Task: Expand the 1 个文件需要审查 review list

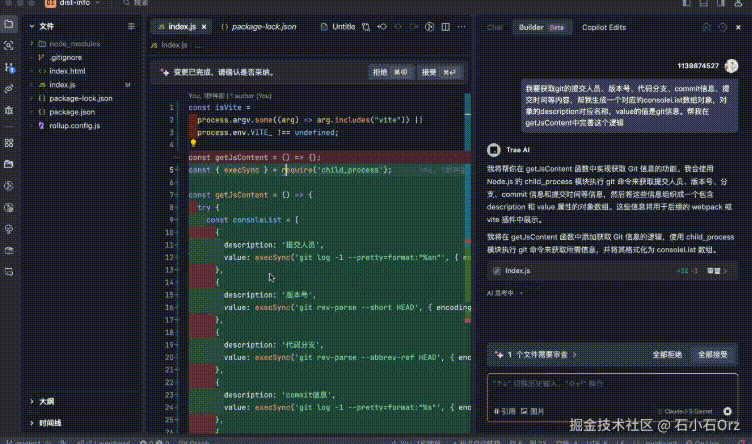Action: coord(537,354)
